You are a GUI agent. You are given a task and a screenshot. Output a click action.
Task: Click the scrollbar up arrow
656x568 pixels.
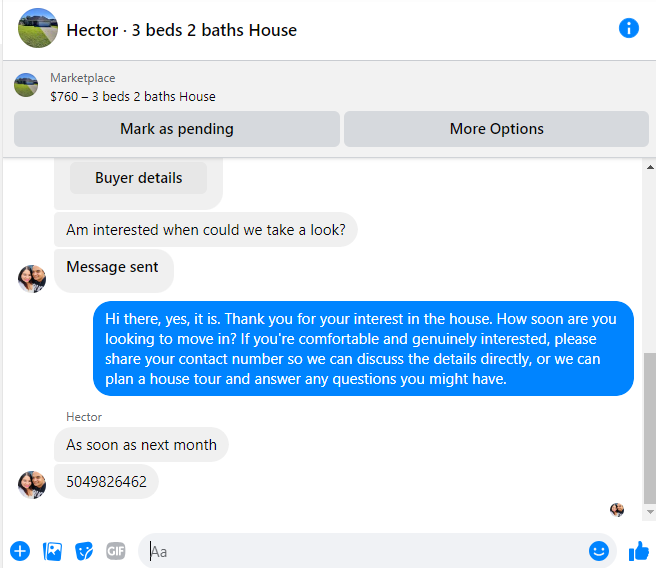pyautogui.click(x=650, y=167)
